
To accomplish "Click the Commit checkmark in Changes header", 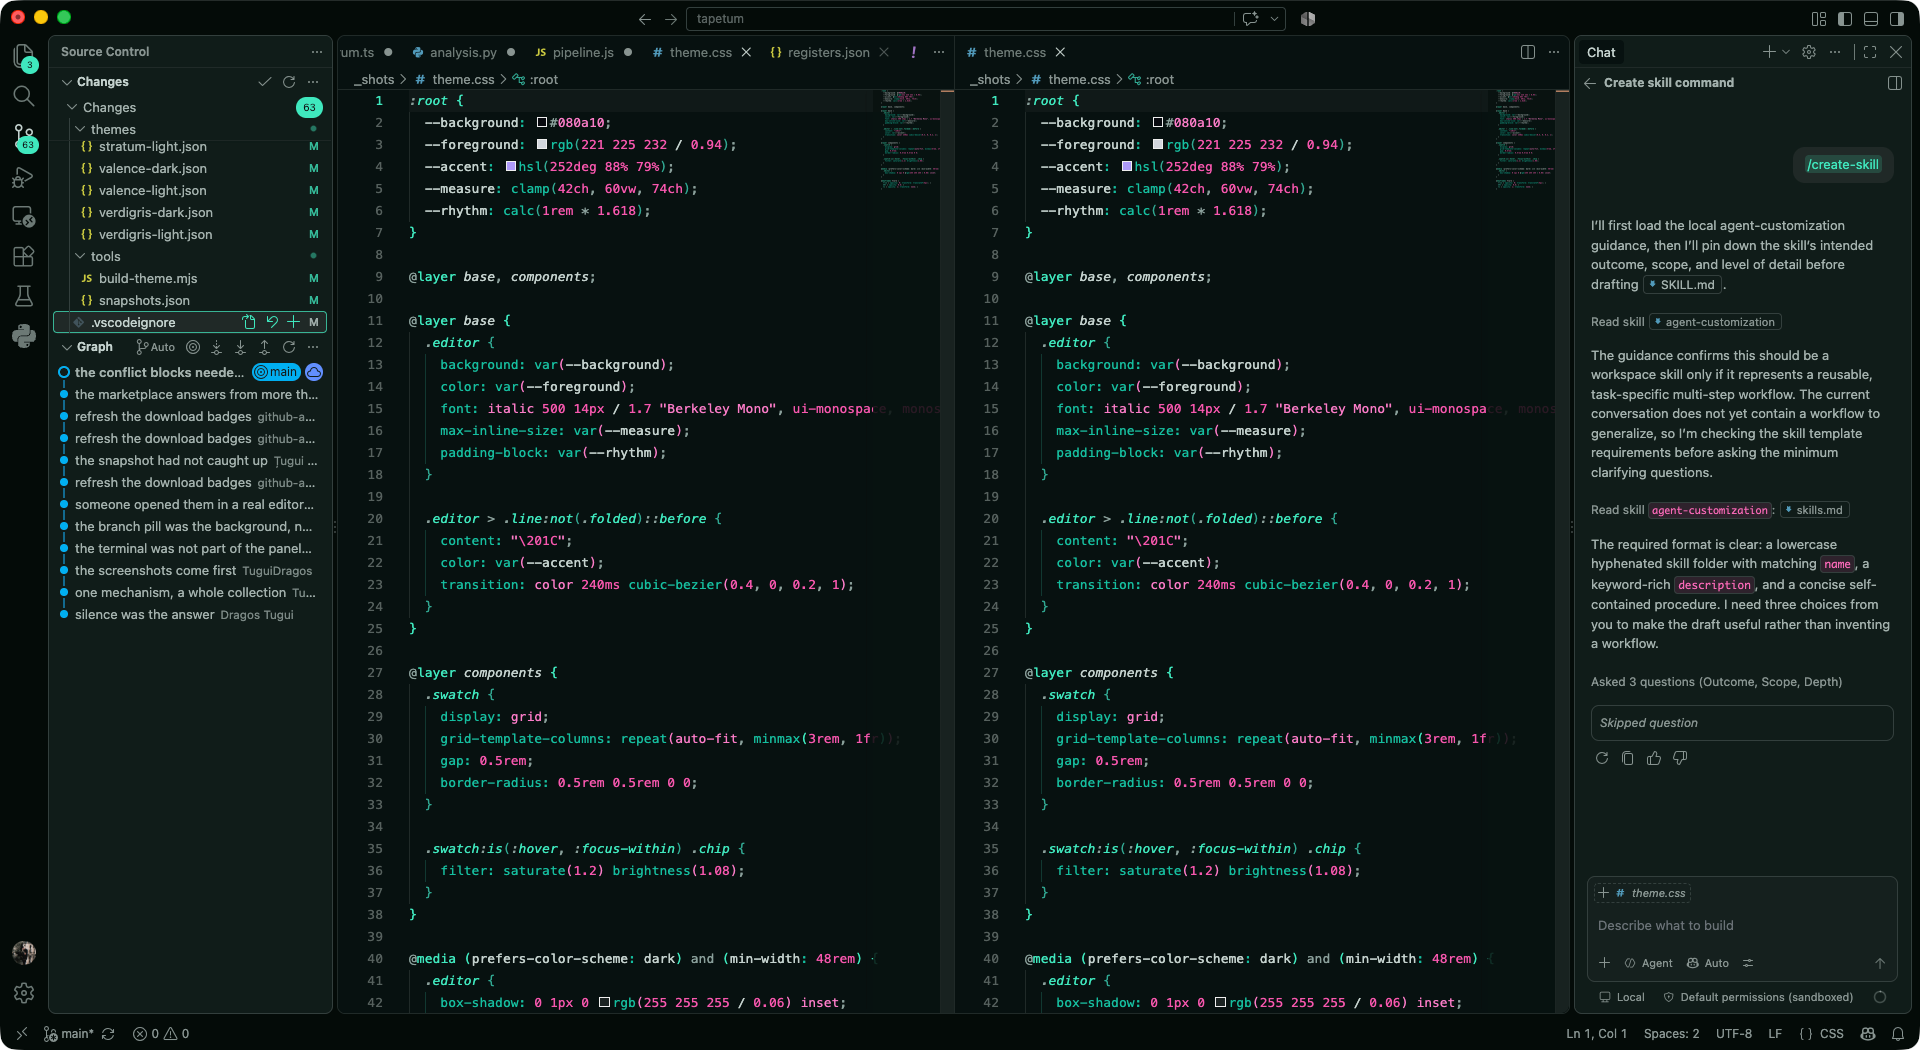I will tap(264, 82).
